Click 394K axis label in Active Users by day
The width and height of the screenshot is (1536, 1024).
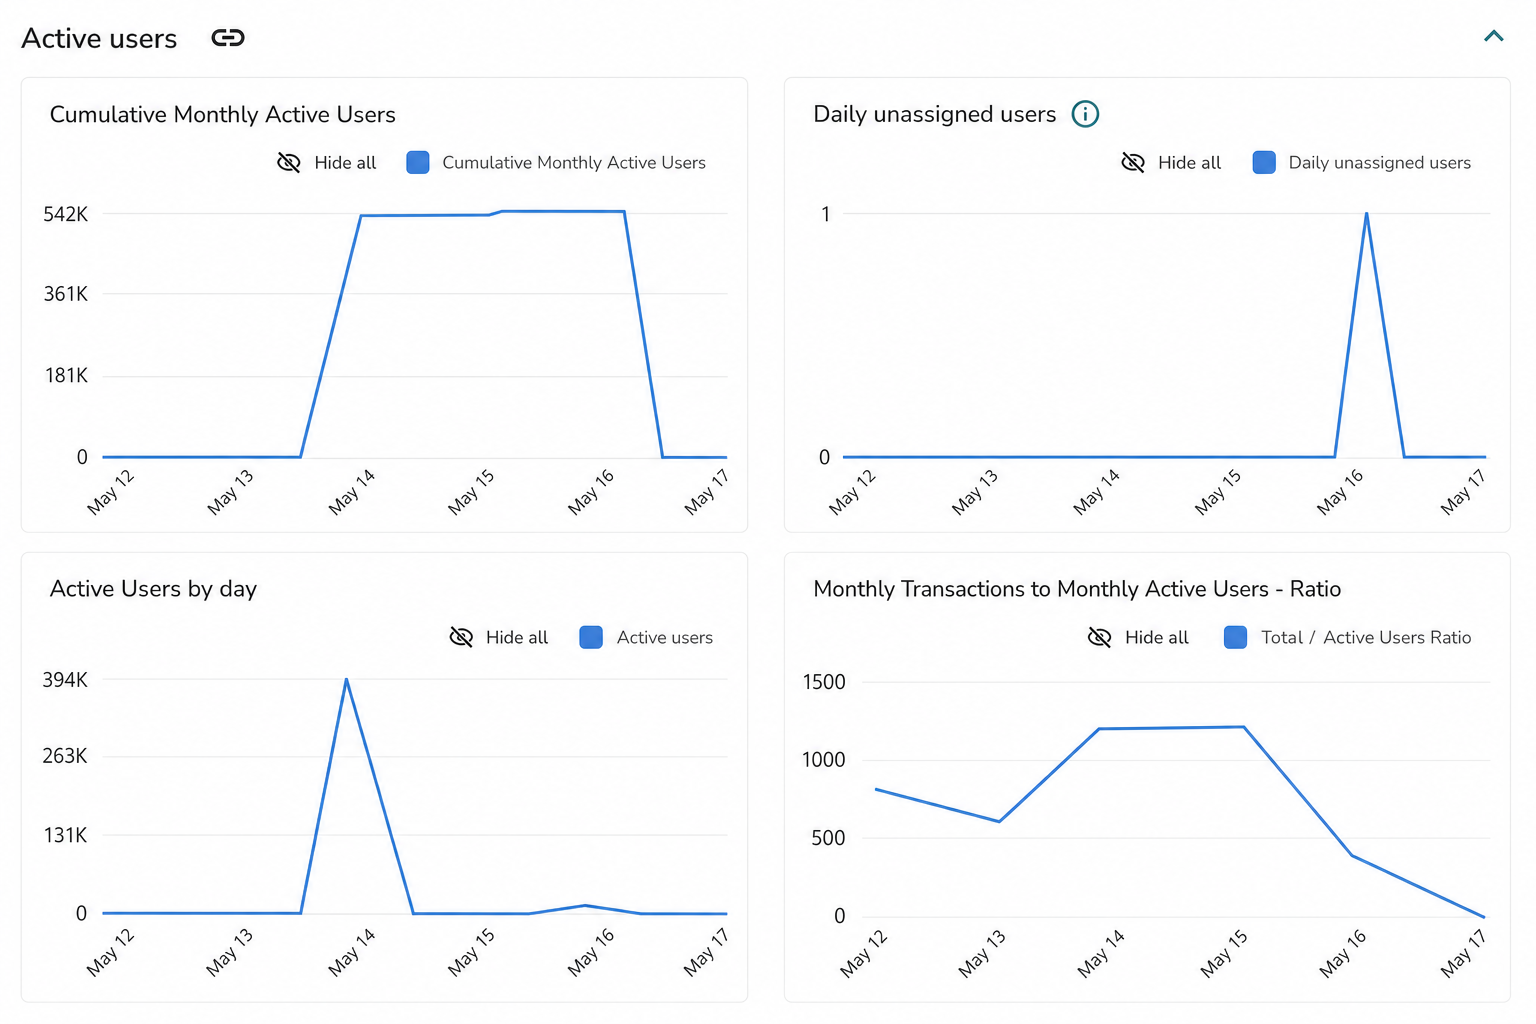(x=65, y=680)
